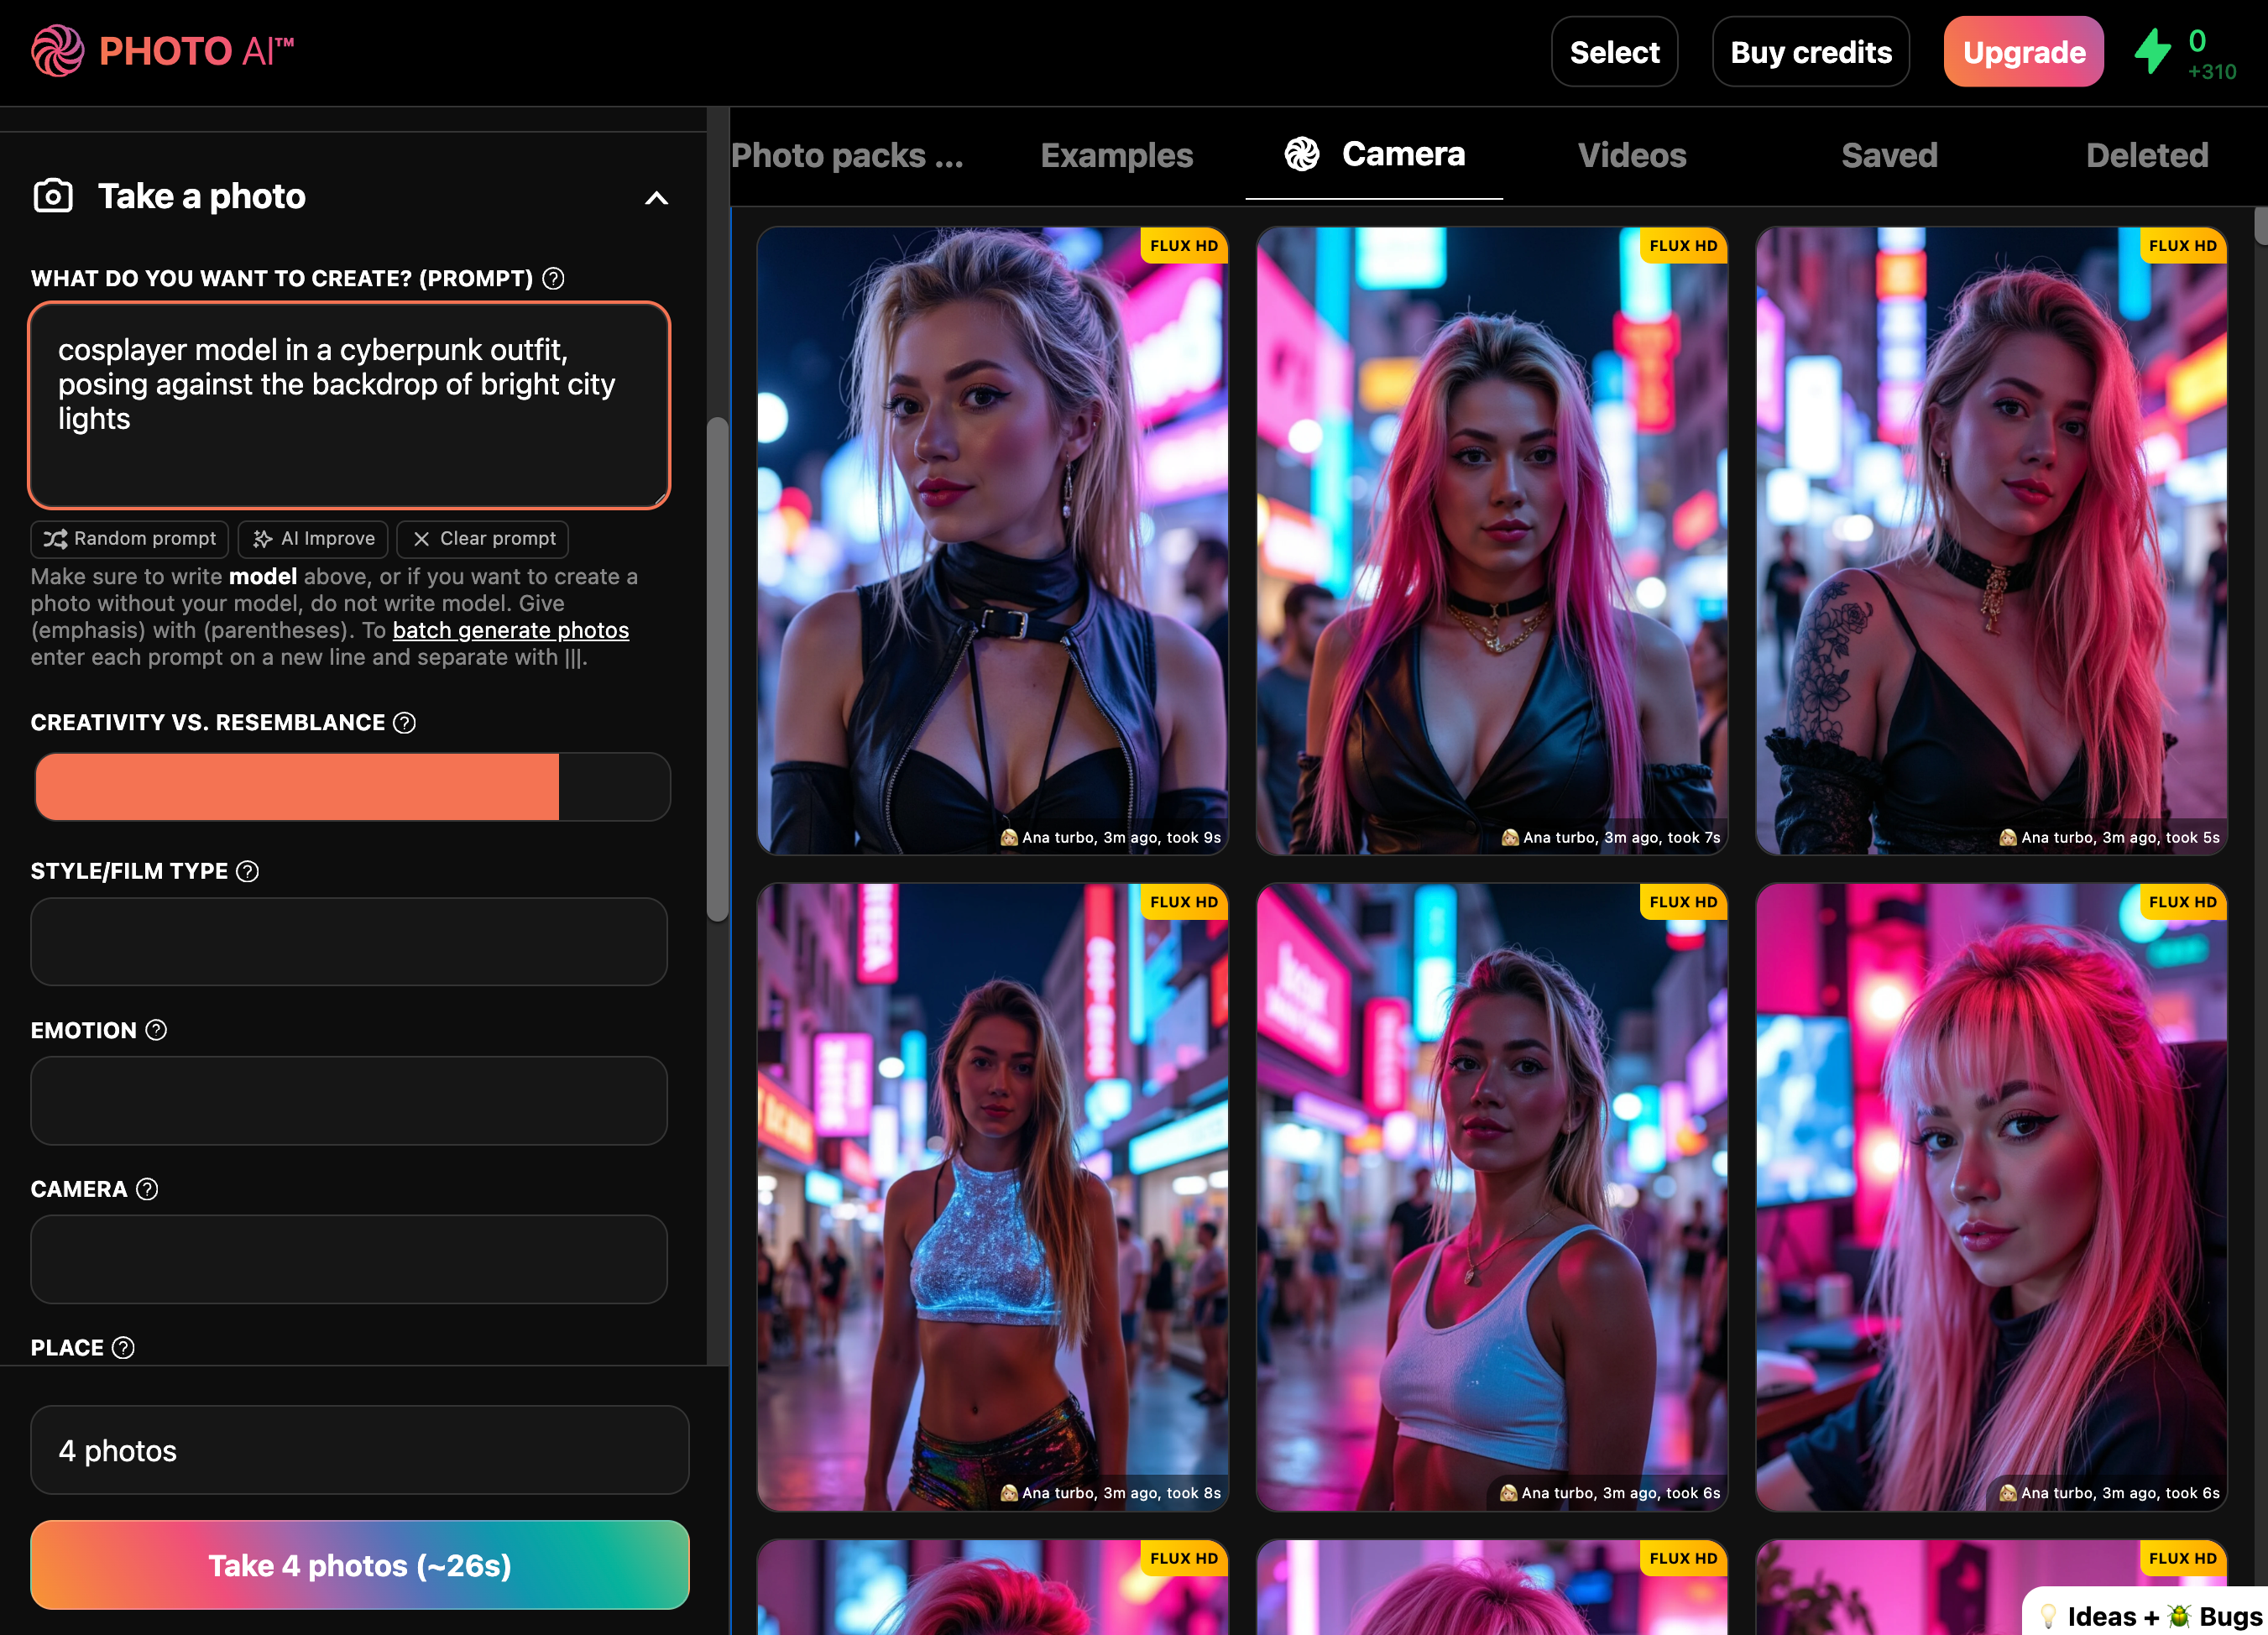This screenshot has width=2268, height=1635.
Task: Open the Style/Film Type selector field
Action: [349, 942]
